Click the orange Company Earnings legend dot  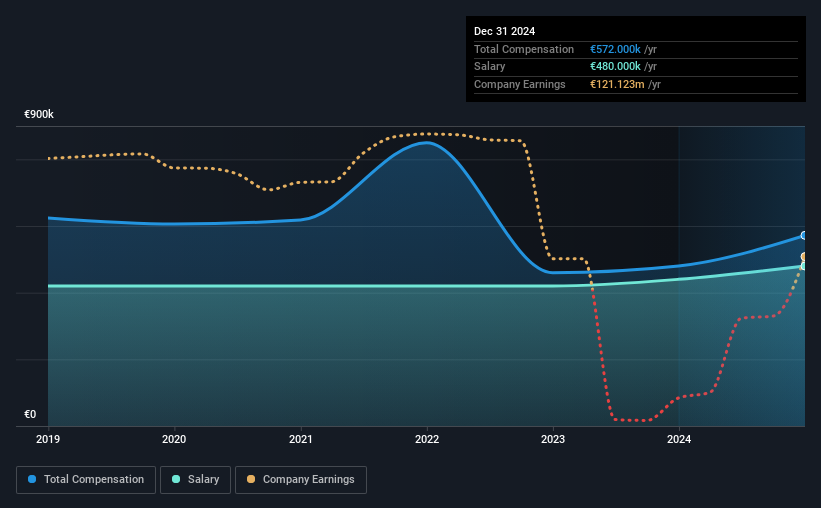[x=251, y=479]
